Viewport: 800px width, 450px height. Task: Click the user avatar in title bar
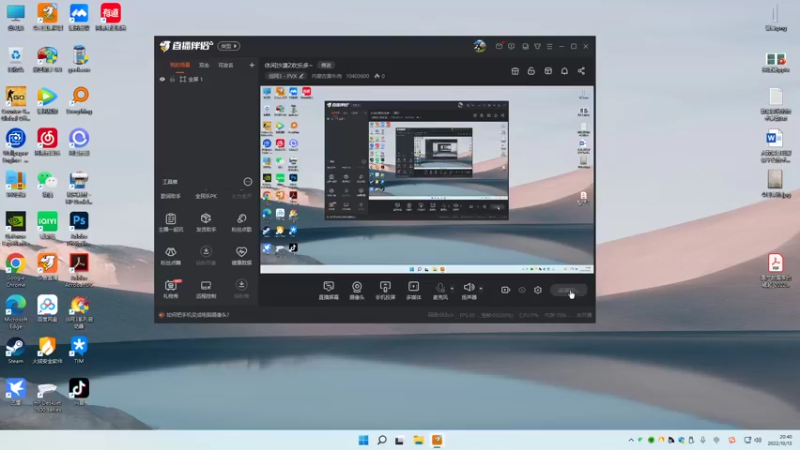[480, 46]
